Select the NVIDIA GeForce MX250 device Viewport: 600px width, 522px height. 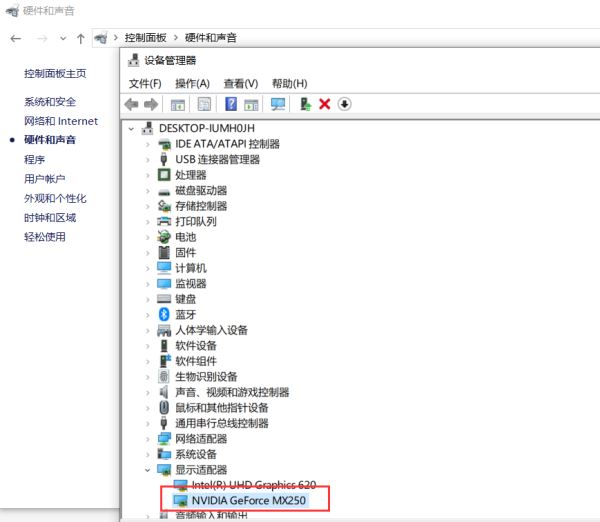click(x=248, y=500)
